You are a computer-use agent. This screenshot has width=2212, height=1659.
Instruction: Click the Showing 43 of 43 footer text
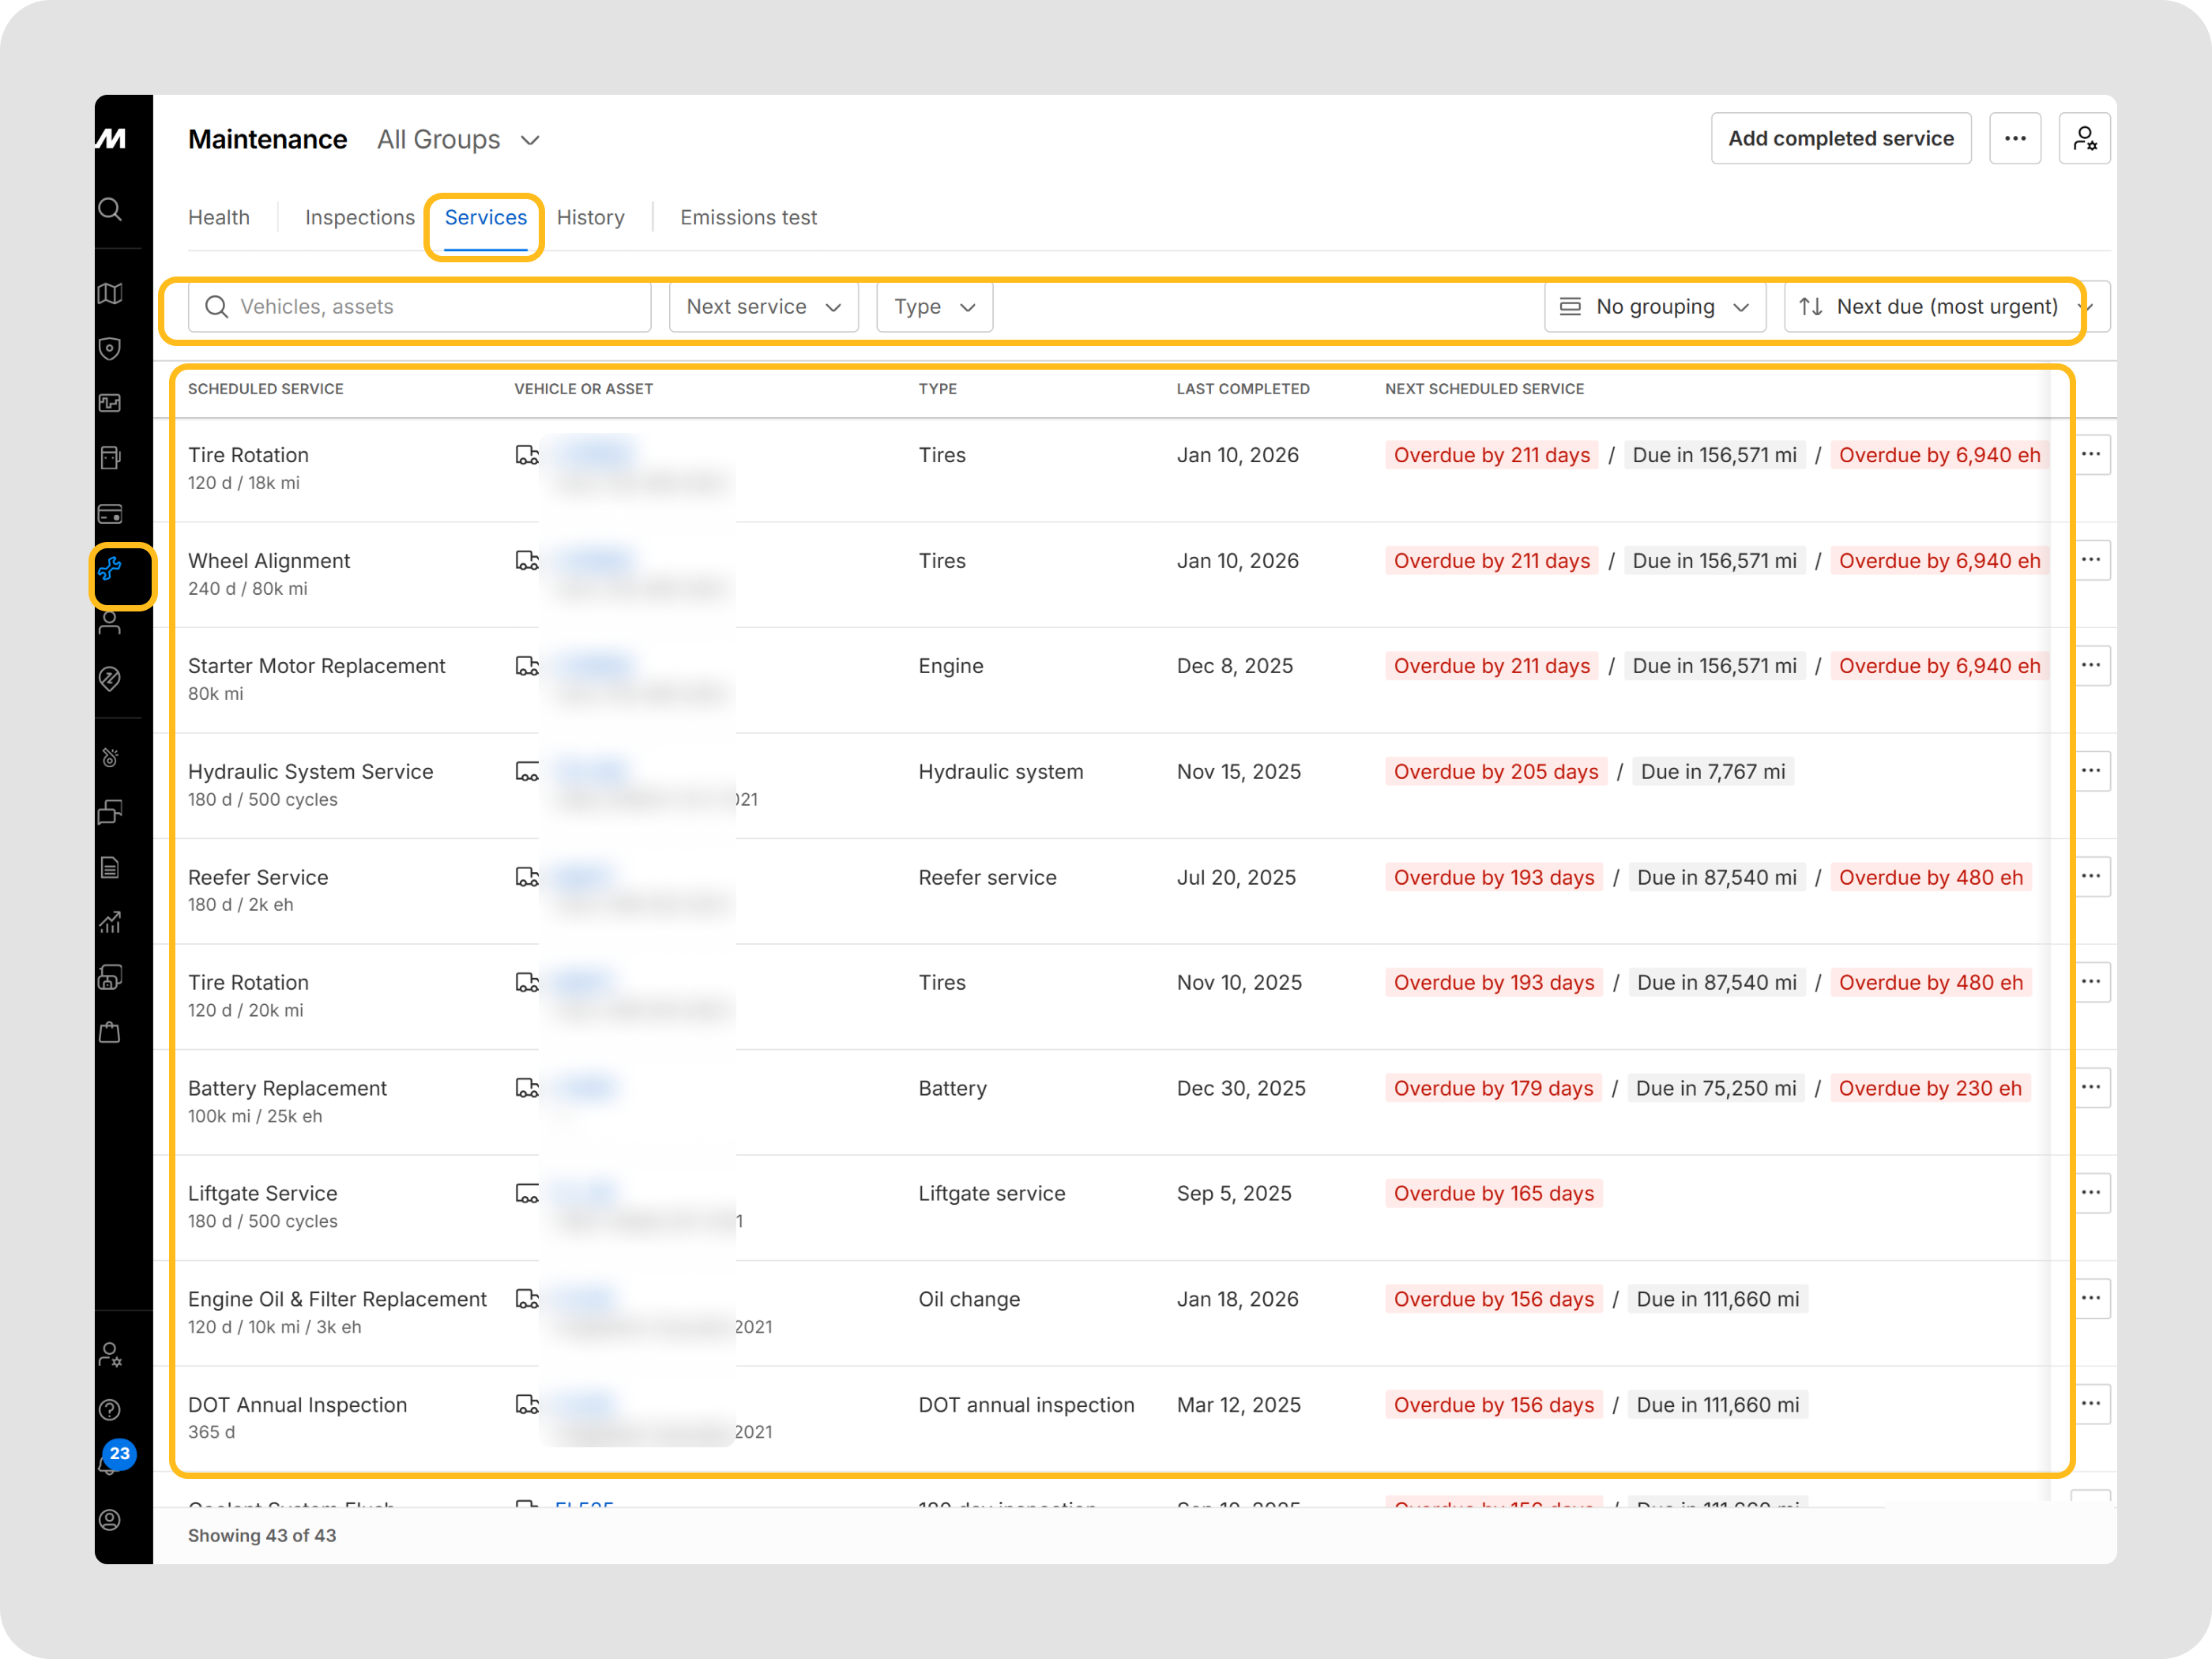[262, 1536]
